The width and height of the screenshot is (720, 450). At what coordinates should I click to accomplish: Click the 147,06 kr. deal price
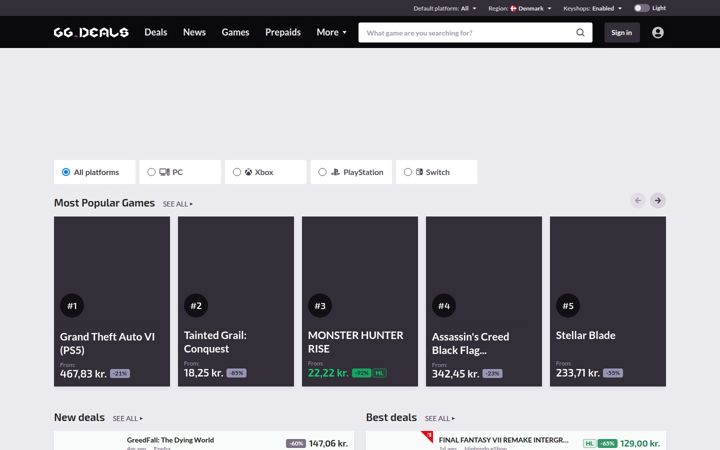click(328, 444)
